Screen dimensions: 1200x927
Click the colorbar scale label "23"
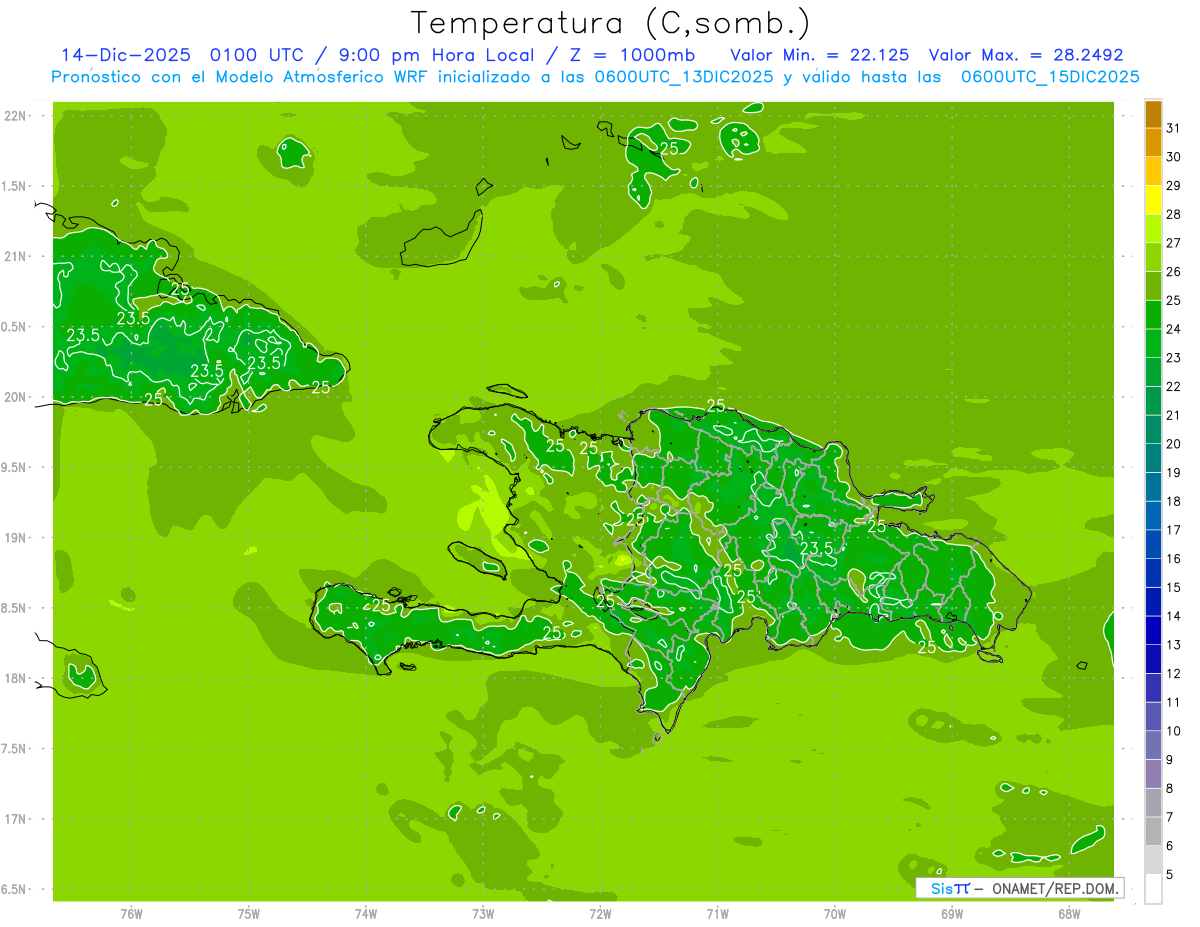click(1174, 358)
